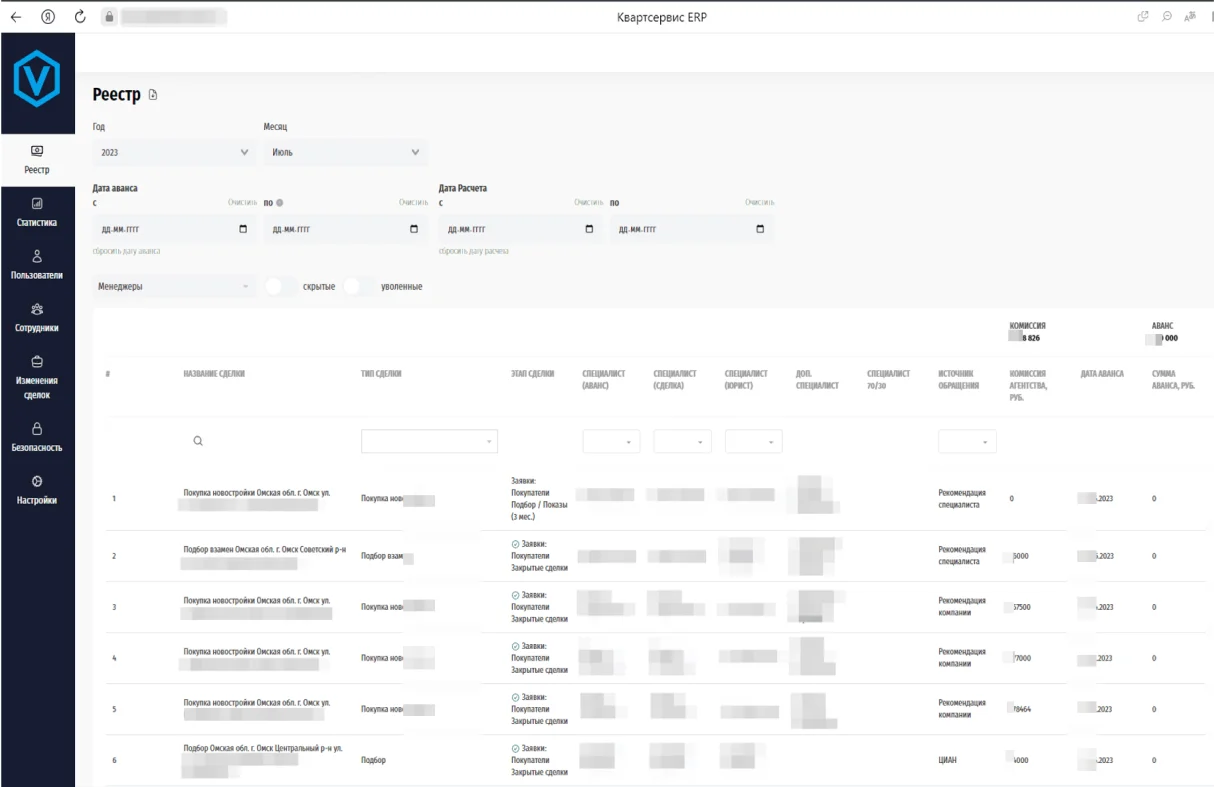Expand the Менеджеры dropdown
This screenshot has width=1214, height=787.
tap(173, 286)
